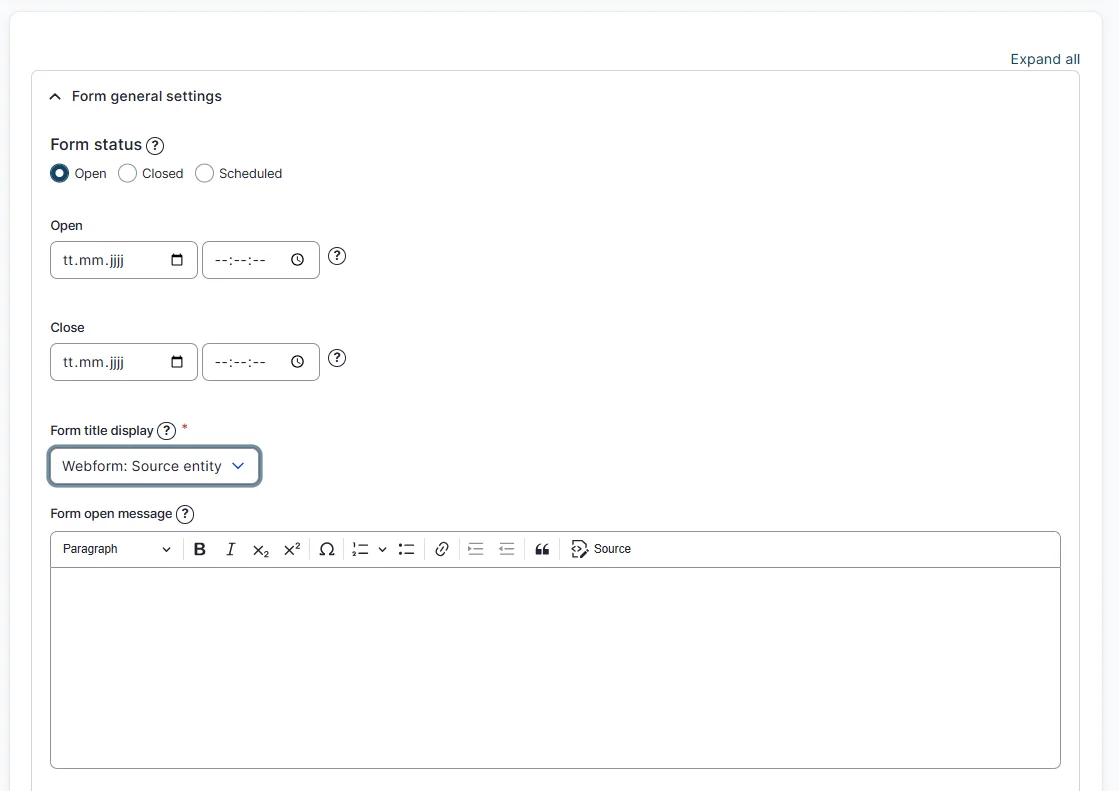Viewport: 1119px width, 791px height.
Task: Apply italic formatting
Action: [x=230, y=549]
